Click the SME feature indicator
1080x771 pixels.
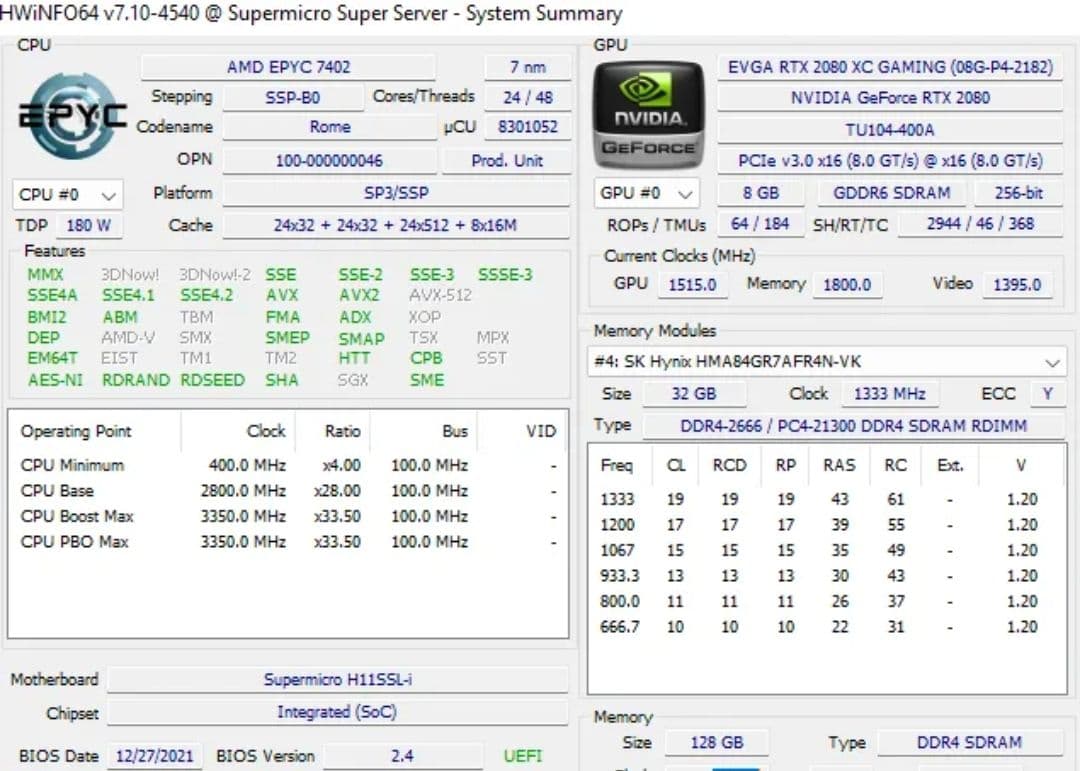(426, 380)
